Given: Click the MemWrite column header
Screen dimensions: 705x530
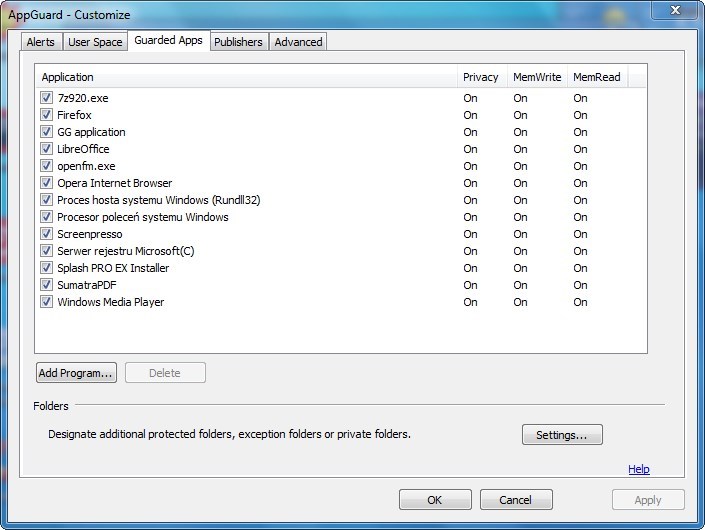Looking at the screenshot, I should [x=537, y=77].
